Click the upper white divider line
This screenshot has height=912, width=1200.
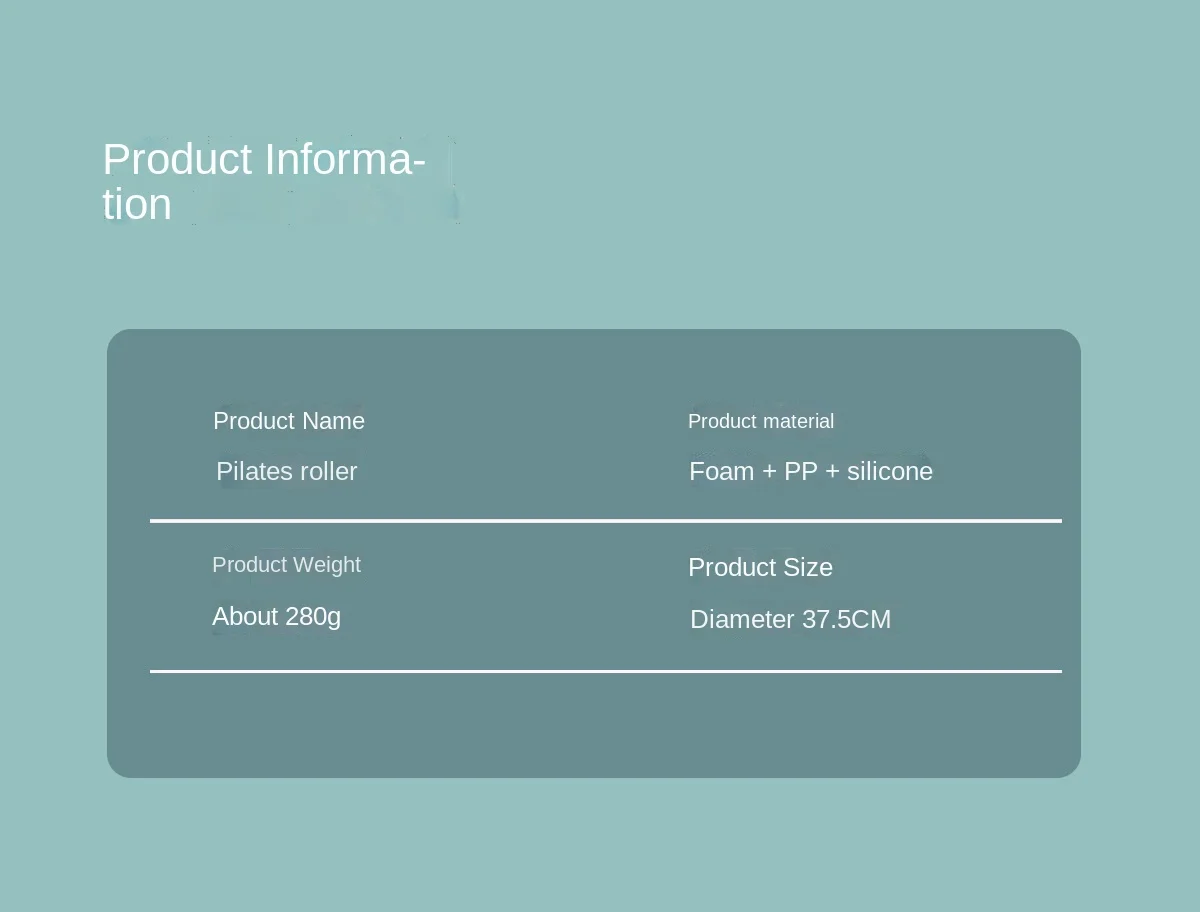[x=605, y=521]
